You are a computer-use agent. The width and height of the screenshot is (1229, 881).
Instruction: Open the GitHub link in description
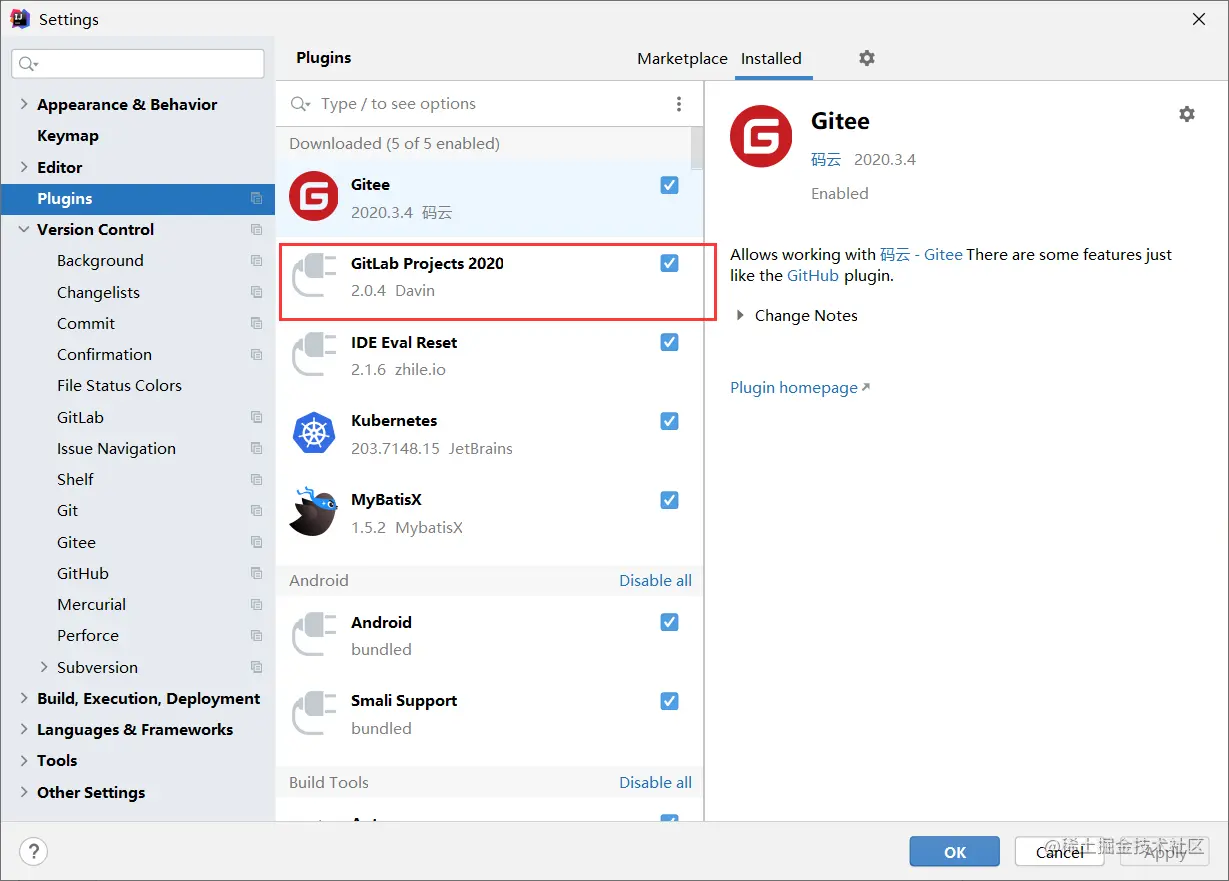(x=813, y=275)
